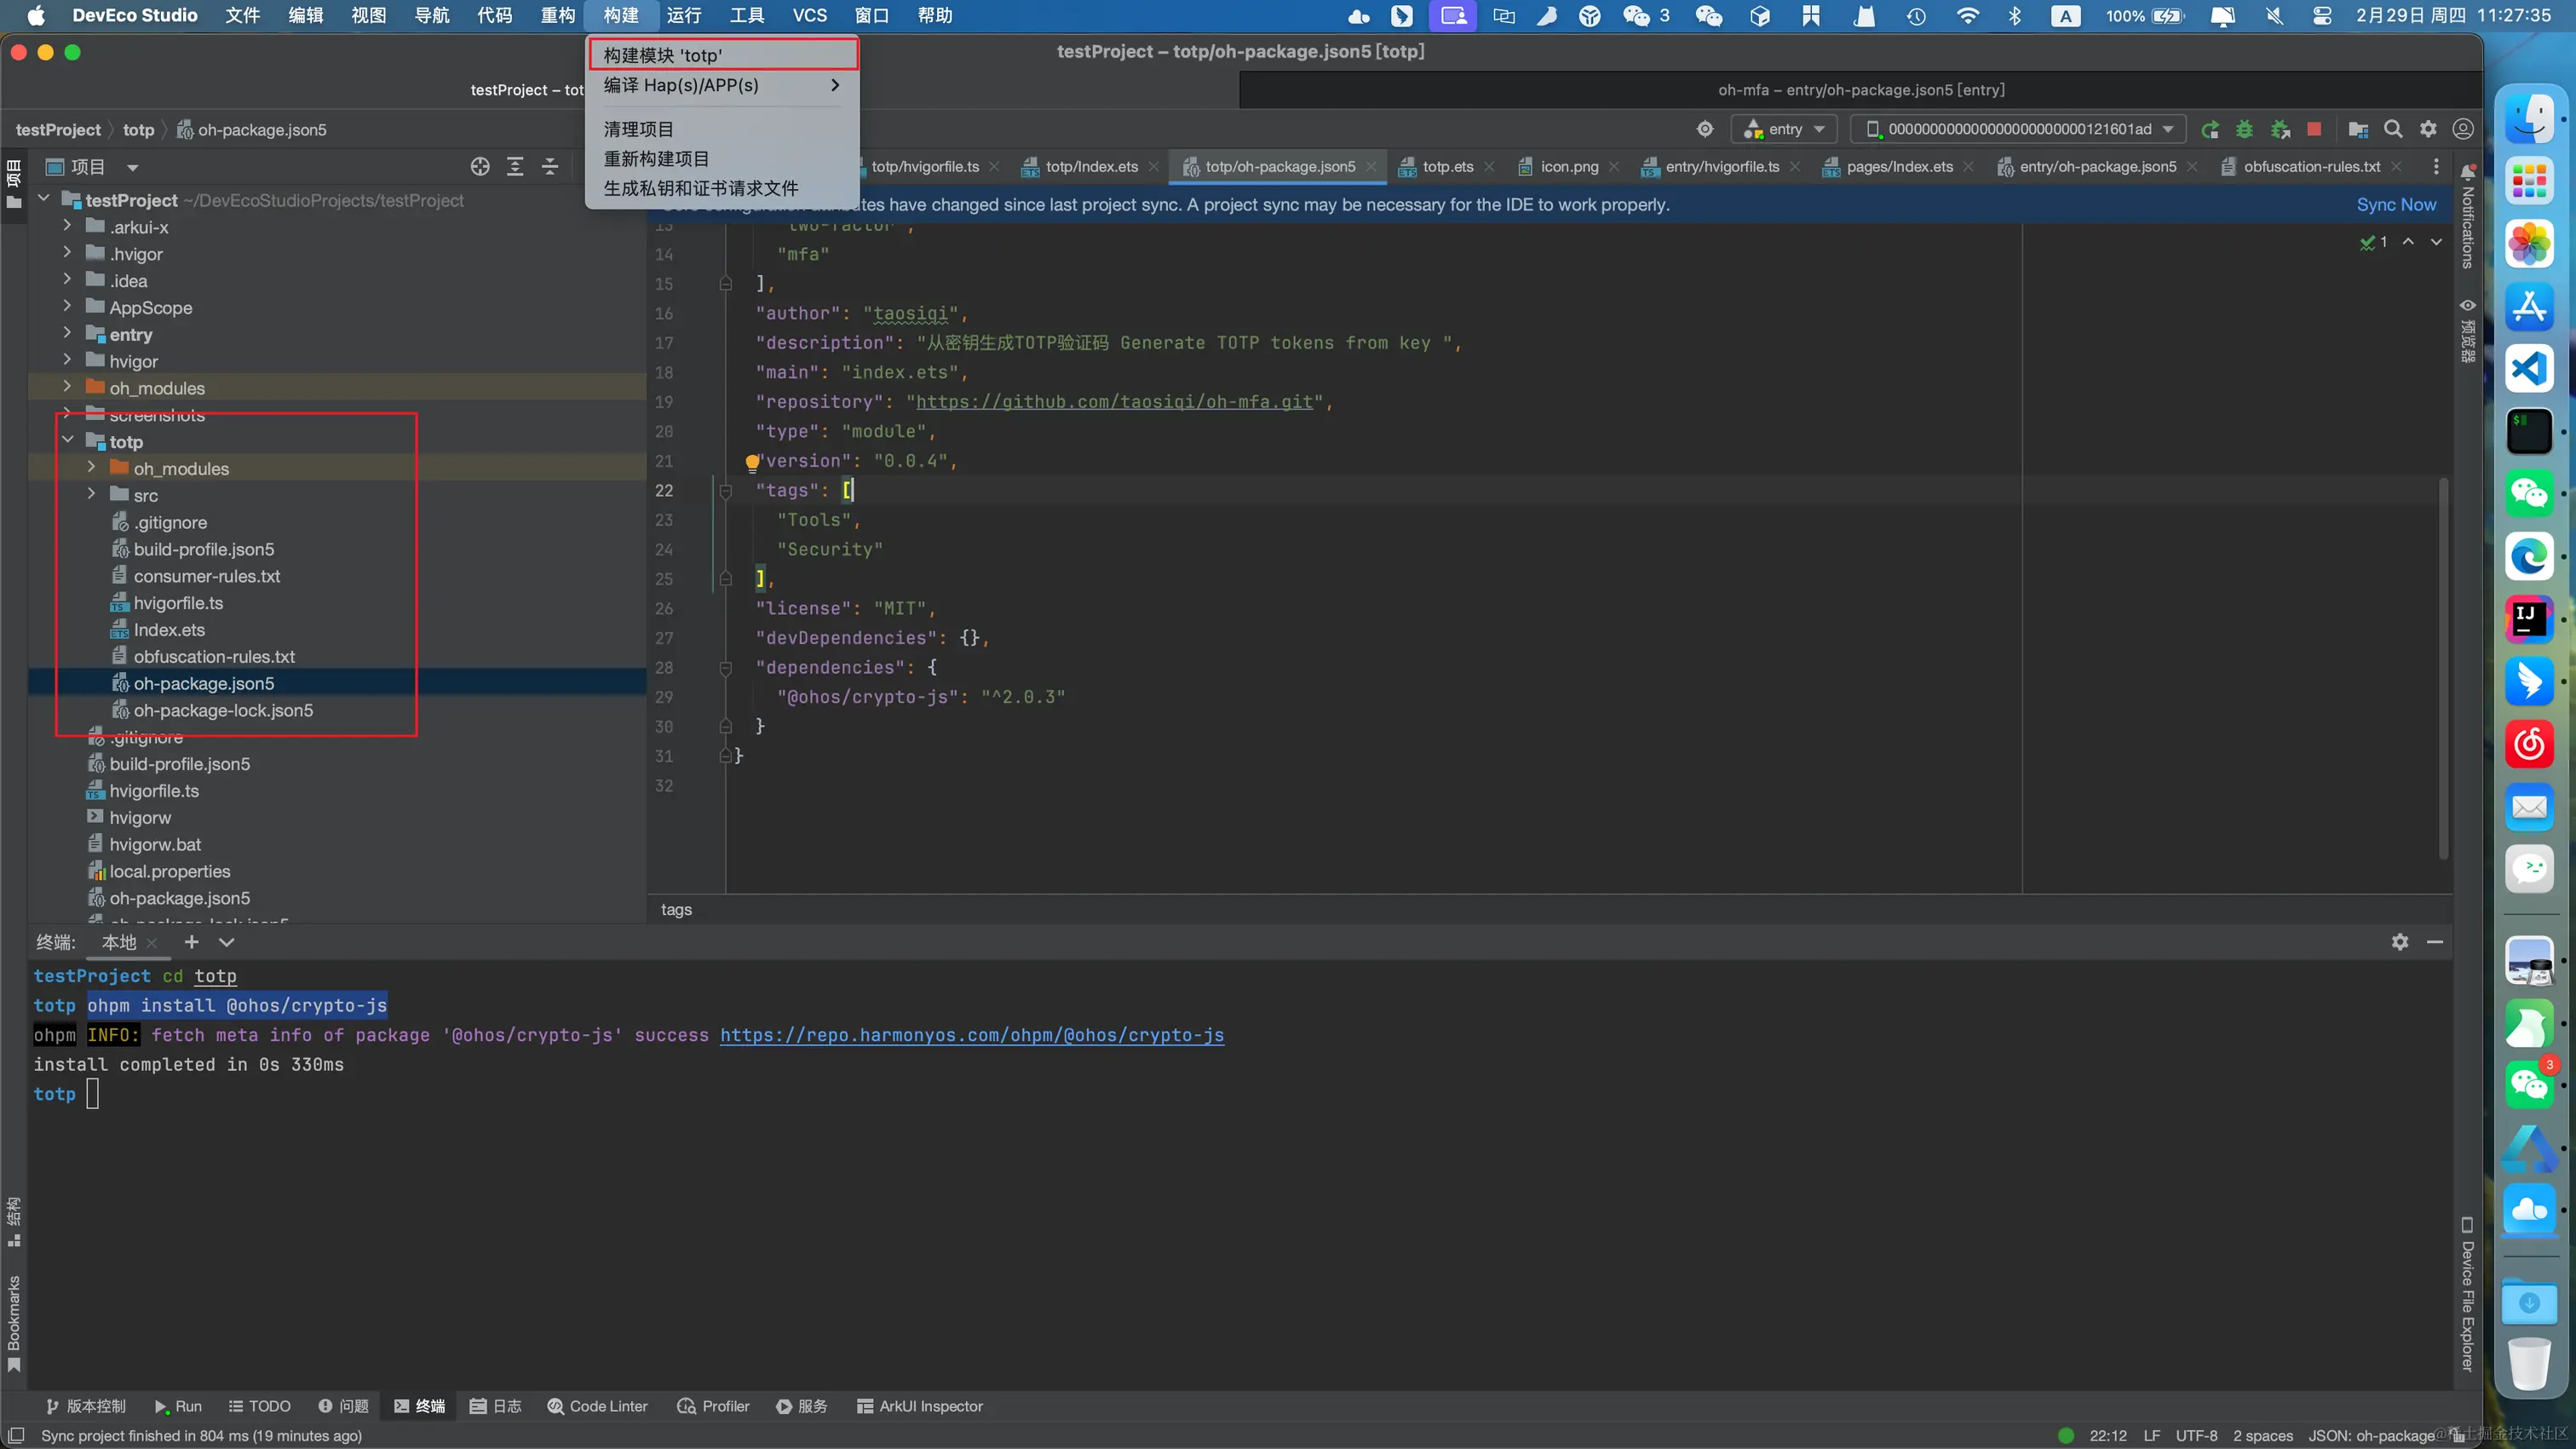Click collapse all icon in project panel
The width and height of the screenshot is (2576, 1449).
tap(550, 167)
